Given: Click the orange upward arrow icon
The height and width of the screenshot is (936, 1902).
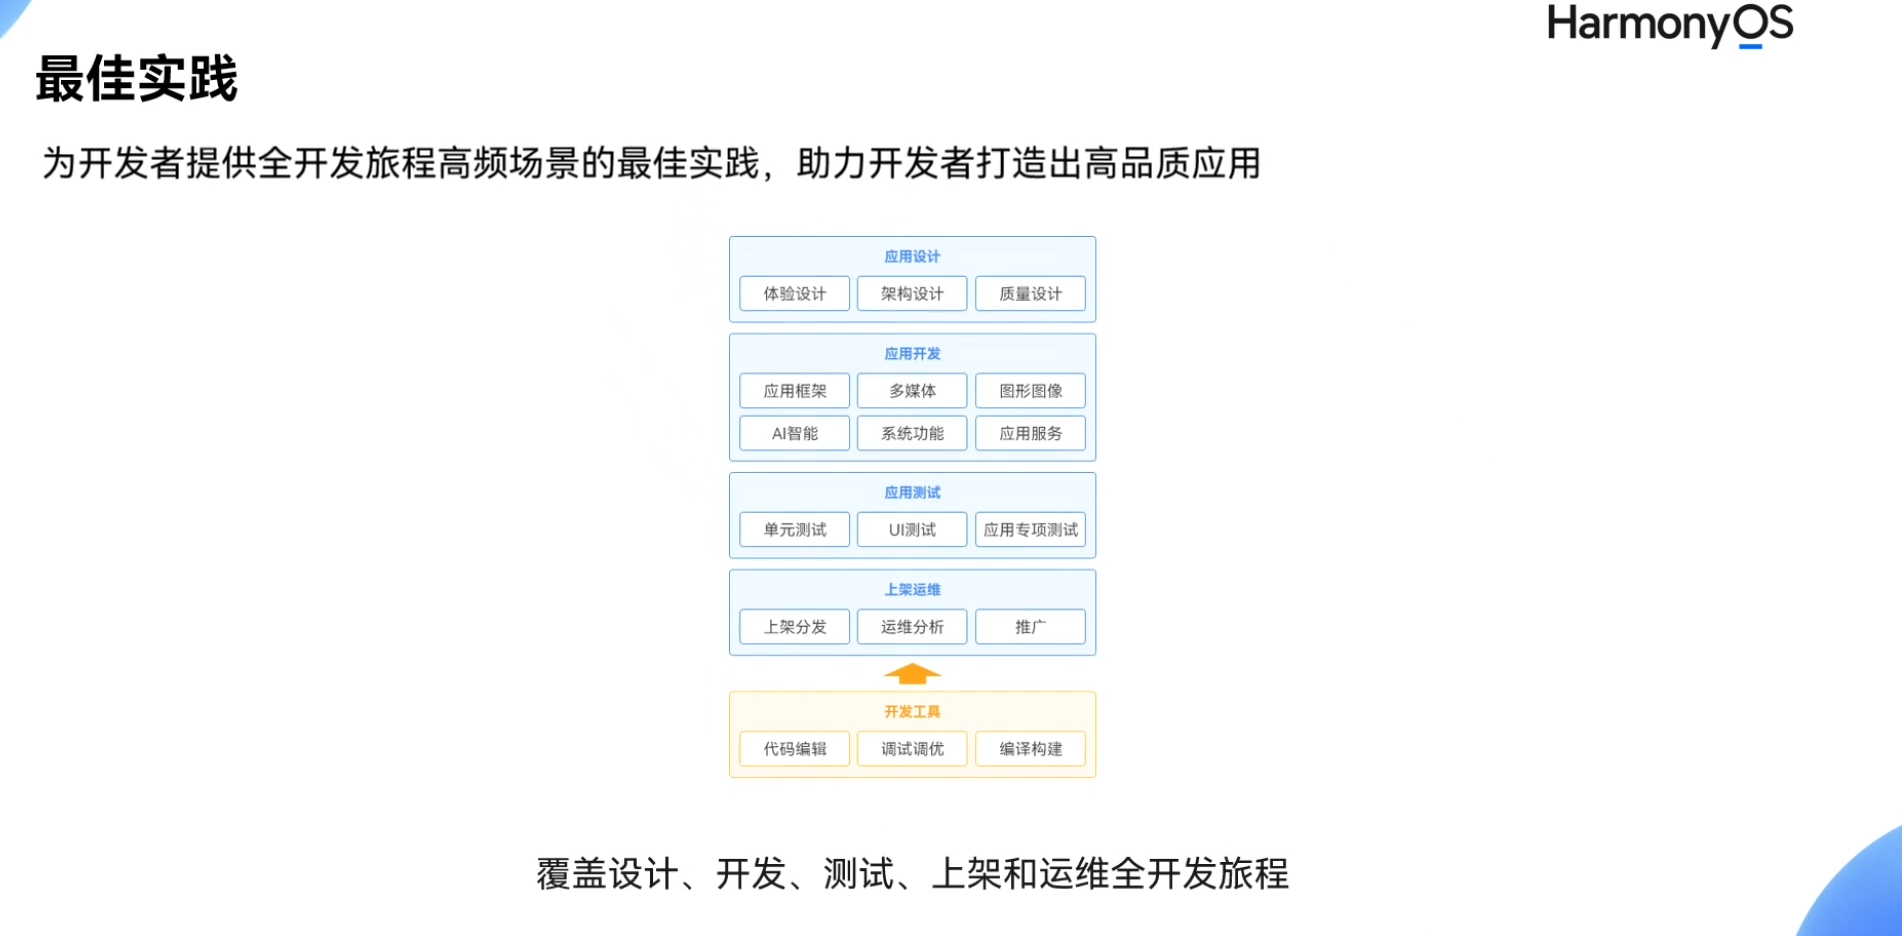Looking at the screenshot, I should pyautogui.click(x=912, y=674).
